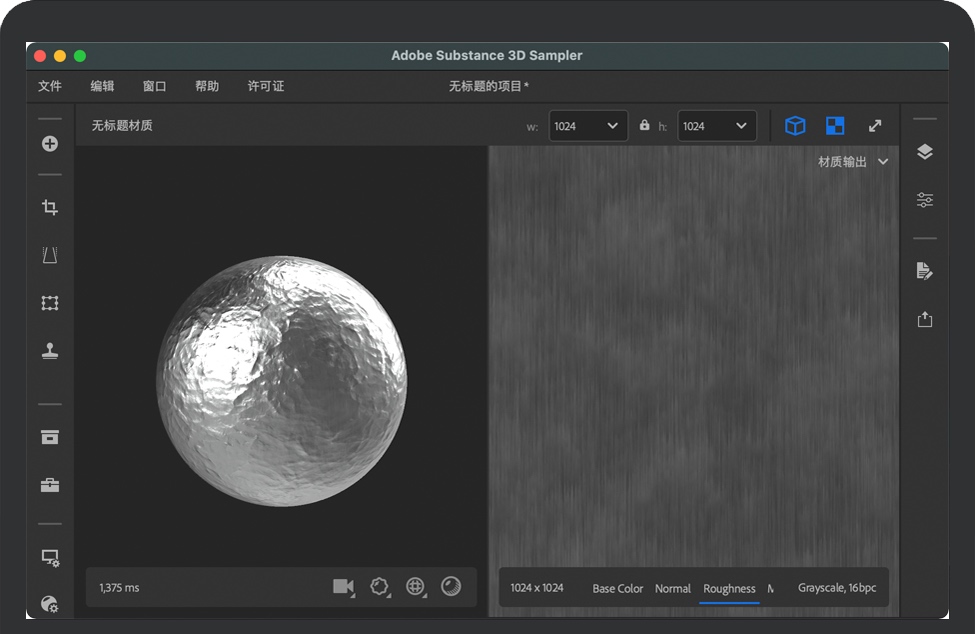Viewport: 975px width, 634px height.
Task: Select the Perspective correction tool
Action: [x=50, y=256]
